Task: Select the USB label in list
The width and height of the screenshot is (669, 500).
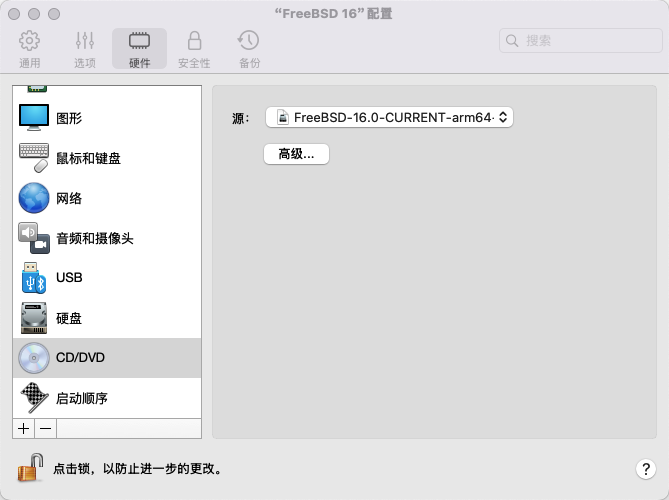Action: click(69, 278)
